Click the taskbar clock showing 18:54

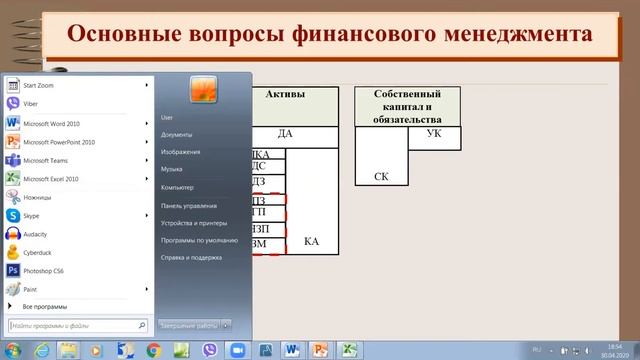(x=614, y=351)
